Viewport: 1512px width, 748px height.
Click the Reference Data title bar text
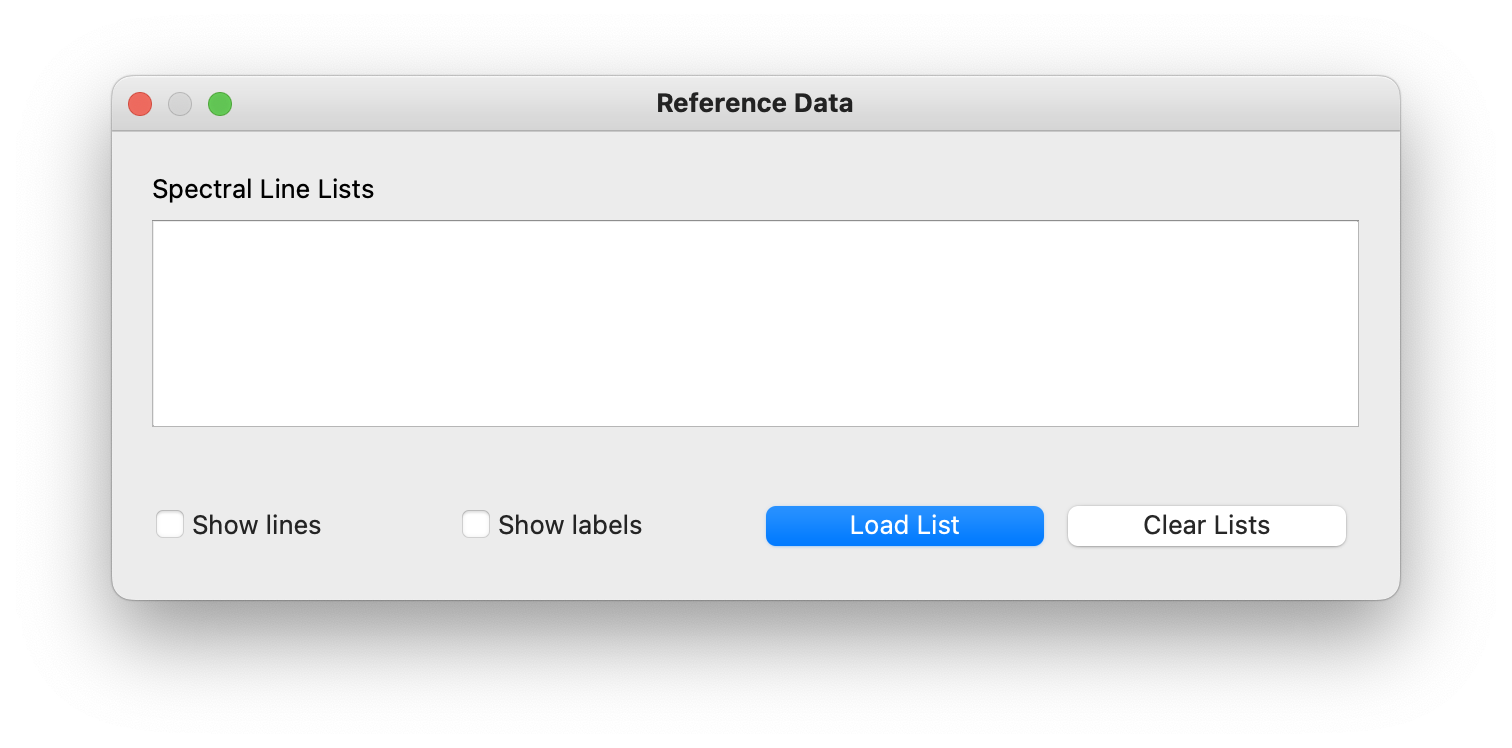coord(754,103)
